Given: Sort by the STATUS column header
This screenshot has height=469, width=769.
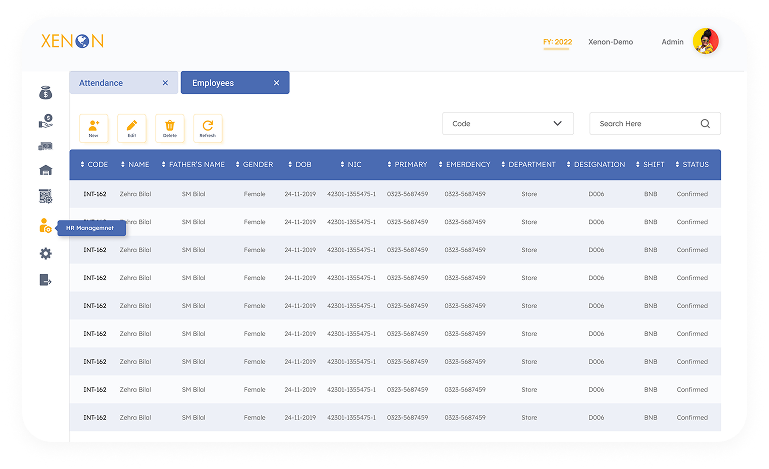Looking at the screenshot, I should tap(694, 165).
